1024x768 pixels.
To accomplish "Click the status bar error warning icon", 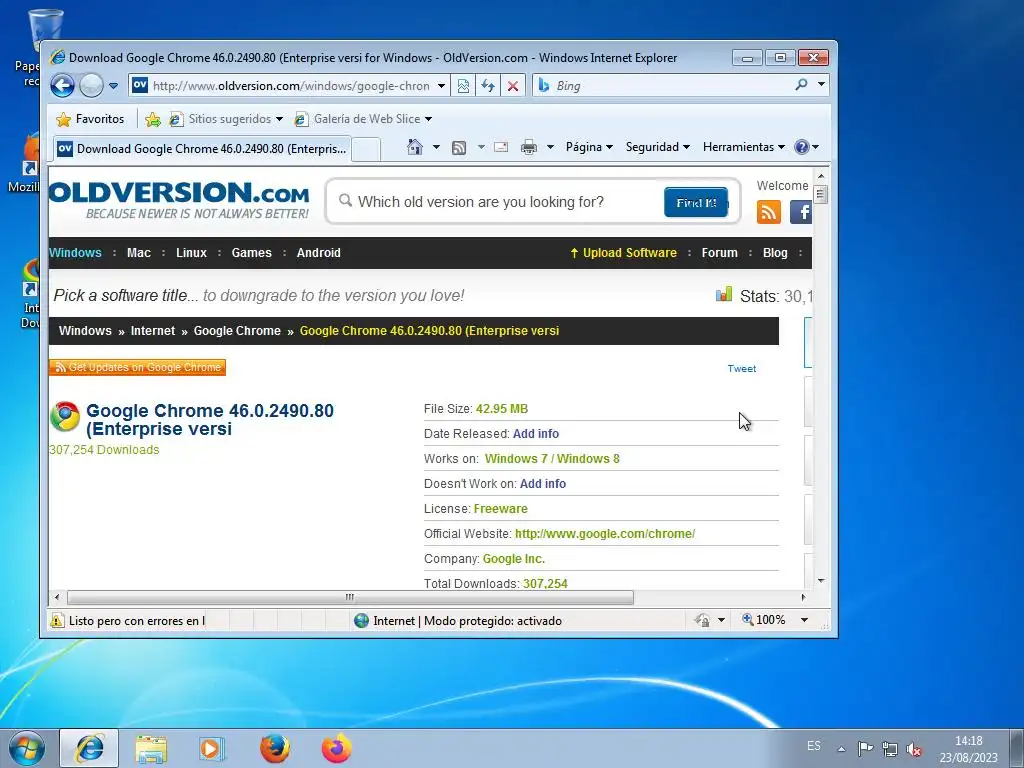I will click(57, 620).
